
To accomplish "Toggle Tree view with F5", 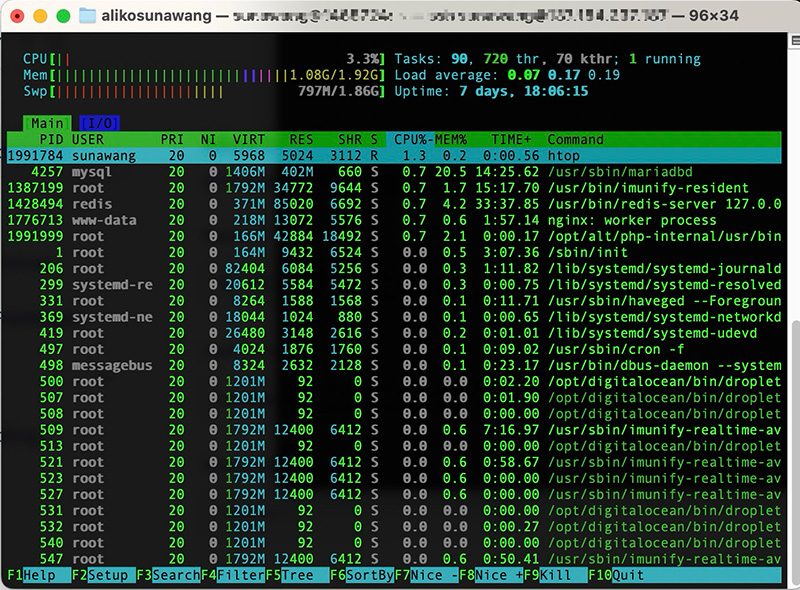I will pos(297,575).
